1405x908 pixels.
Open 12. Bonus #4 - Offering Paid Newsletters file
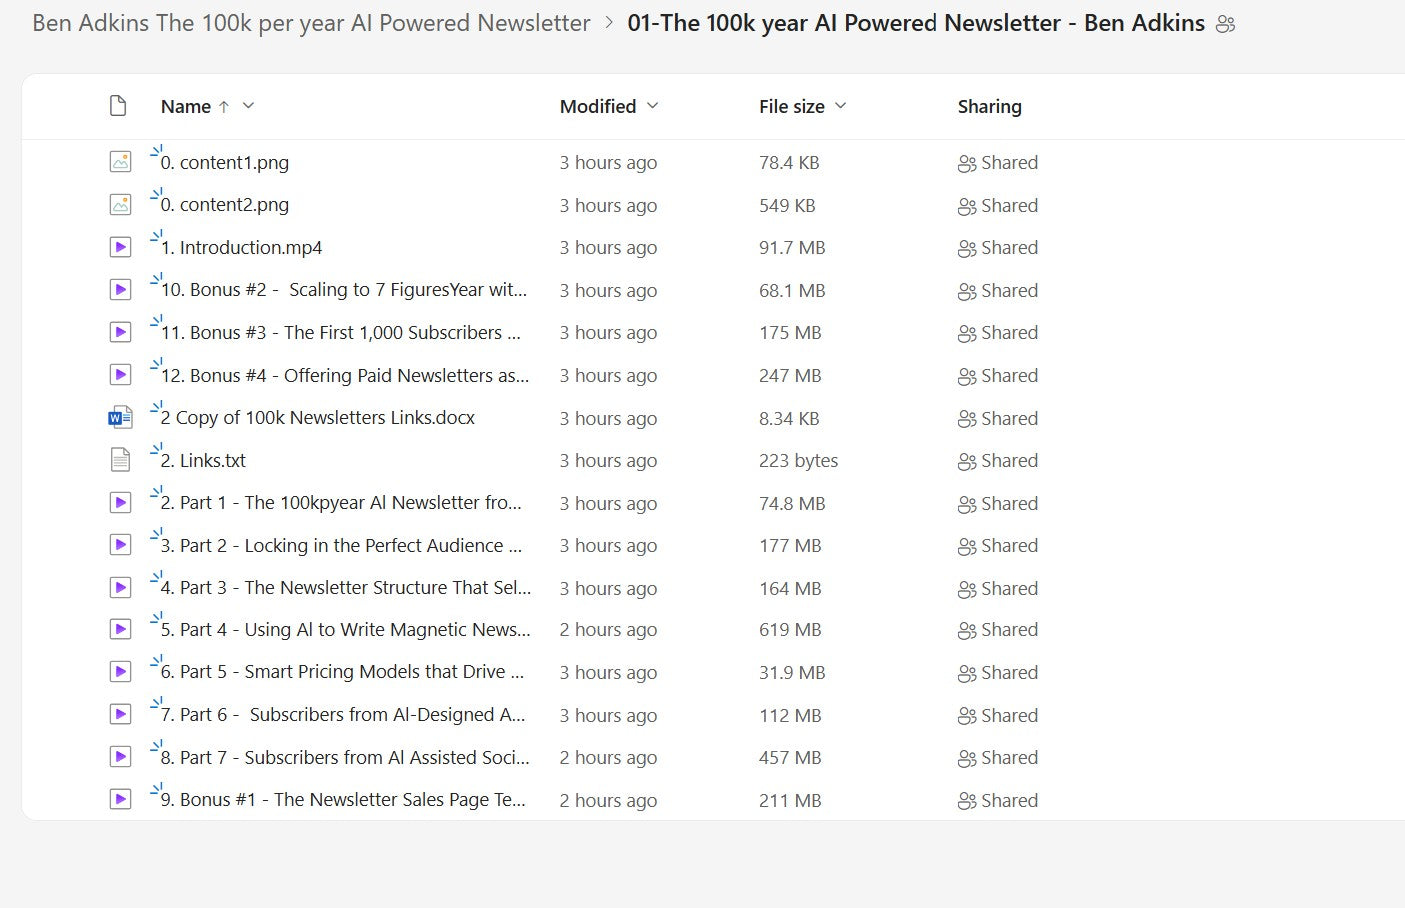[344, 376]
